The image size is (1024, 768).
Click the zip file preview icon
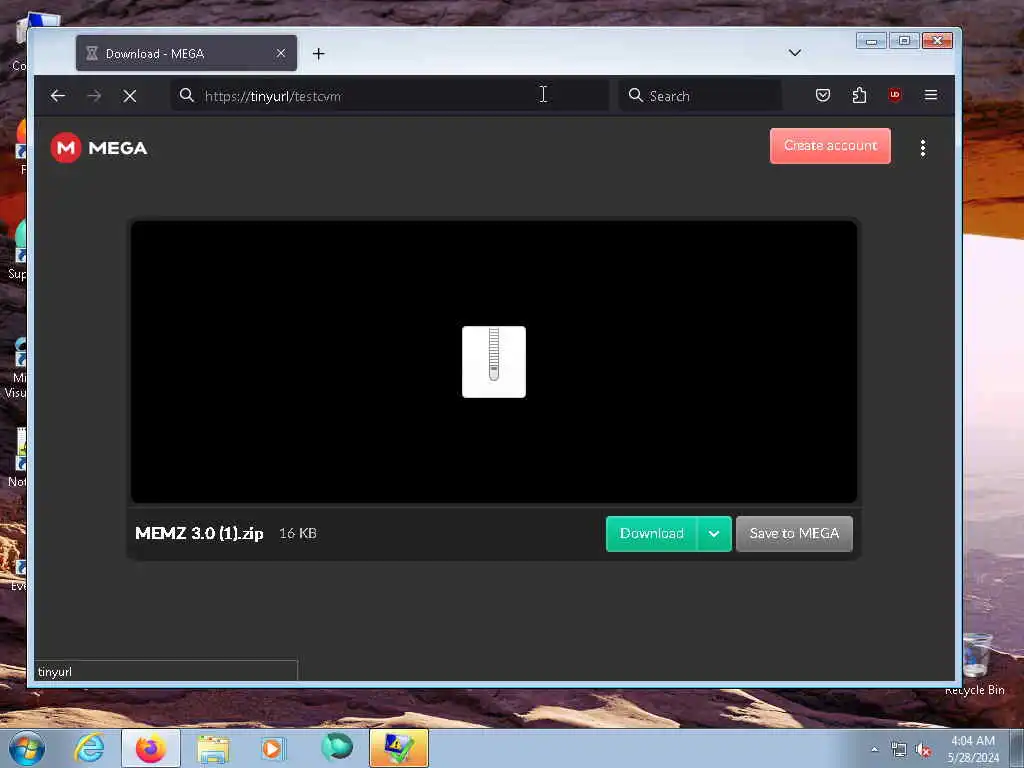coord(494,362)
